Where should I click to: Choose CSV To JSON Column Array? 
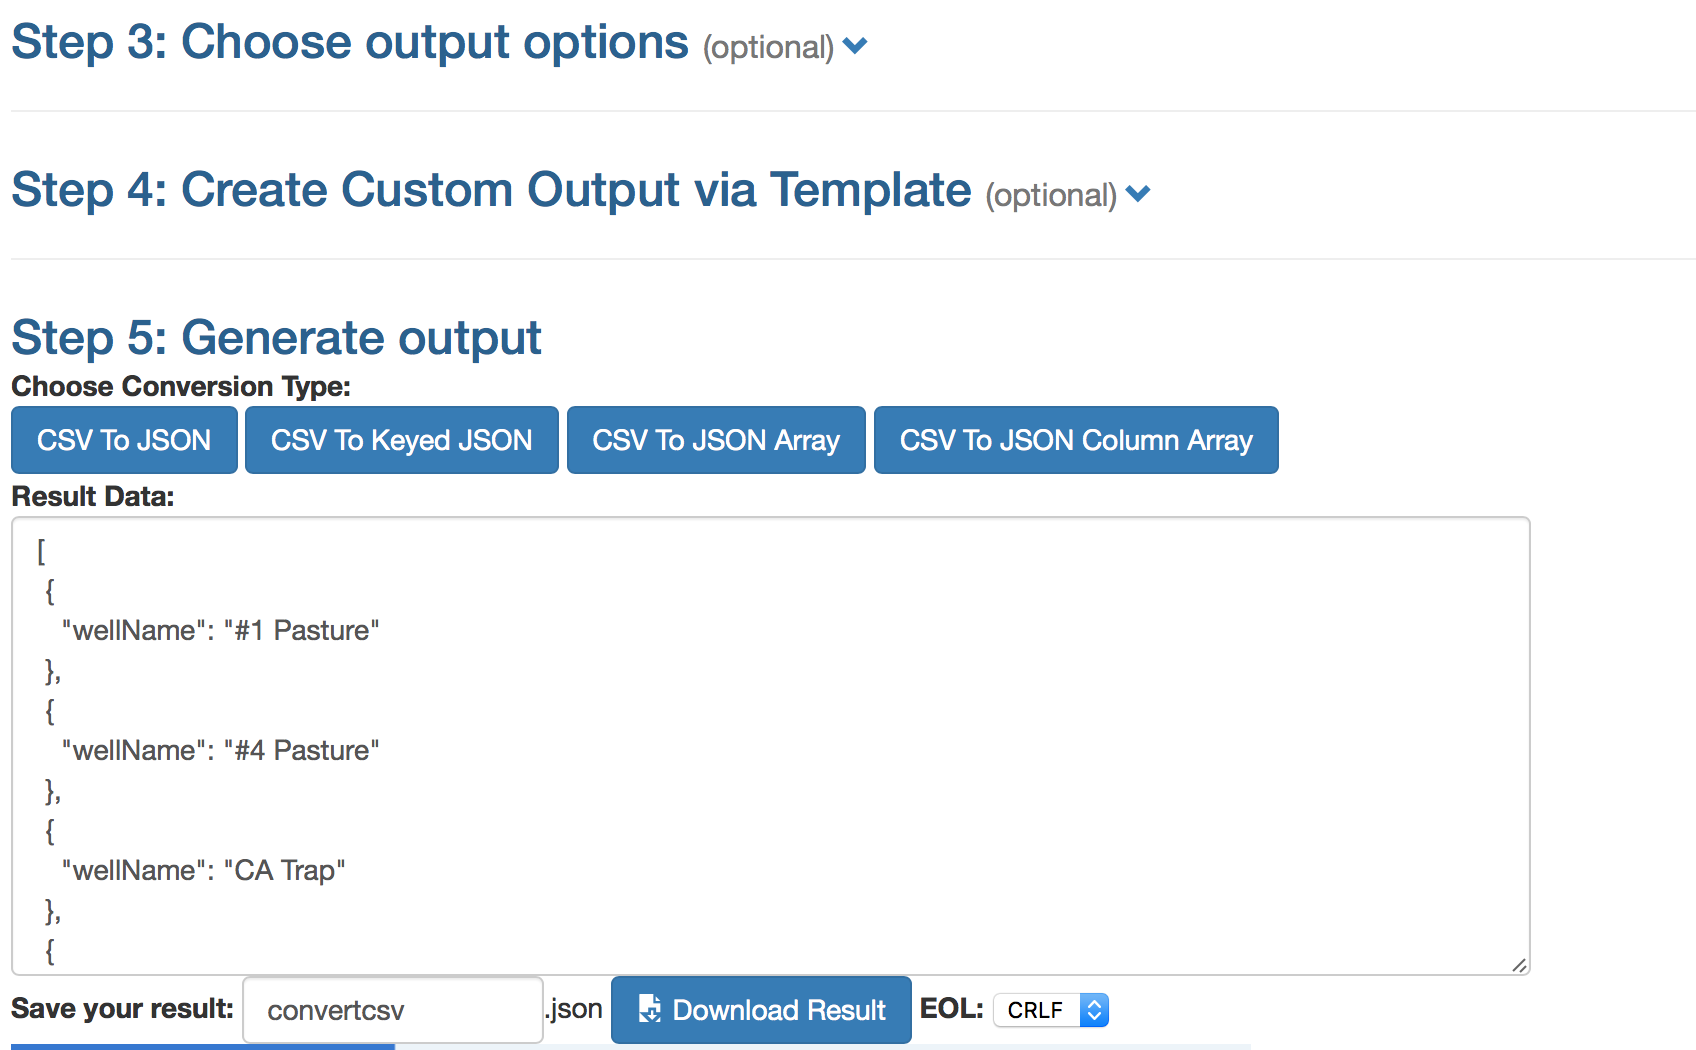click(1075, 440)
